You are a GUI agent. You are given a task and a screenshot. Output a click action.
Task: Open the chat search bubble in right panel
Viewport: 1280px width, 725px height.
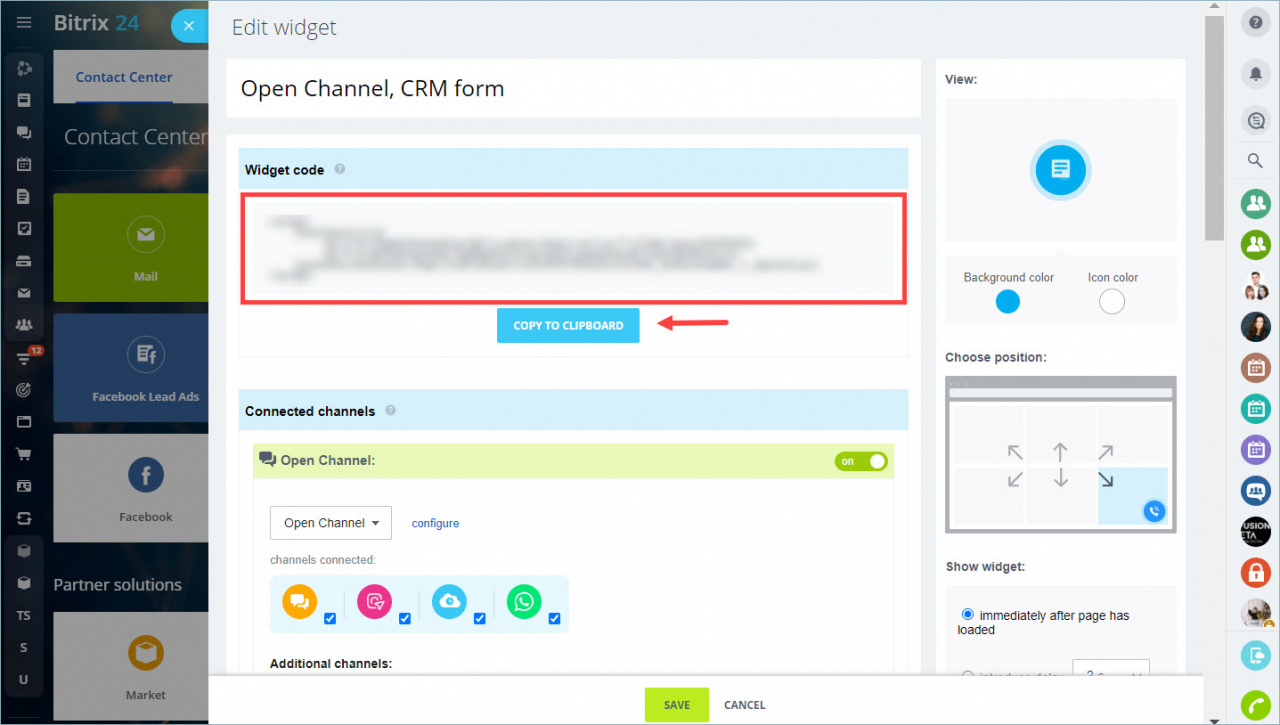pyautogui.click(x=1256, y=121)
